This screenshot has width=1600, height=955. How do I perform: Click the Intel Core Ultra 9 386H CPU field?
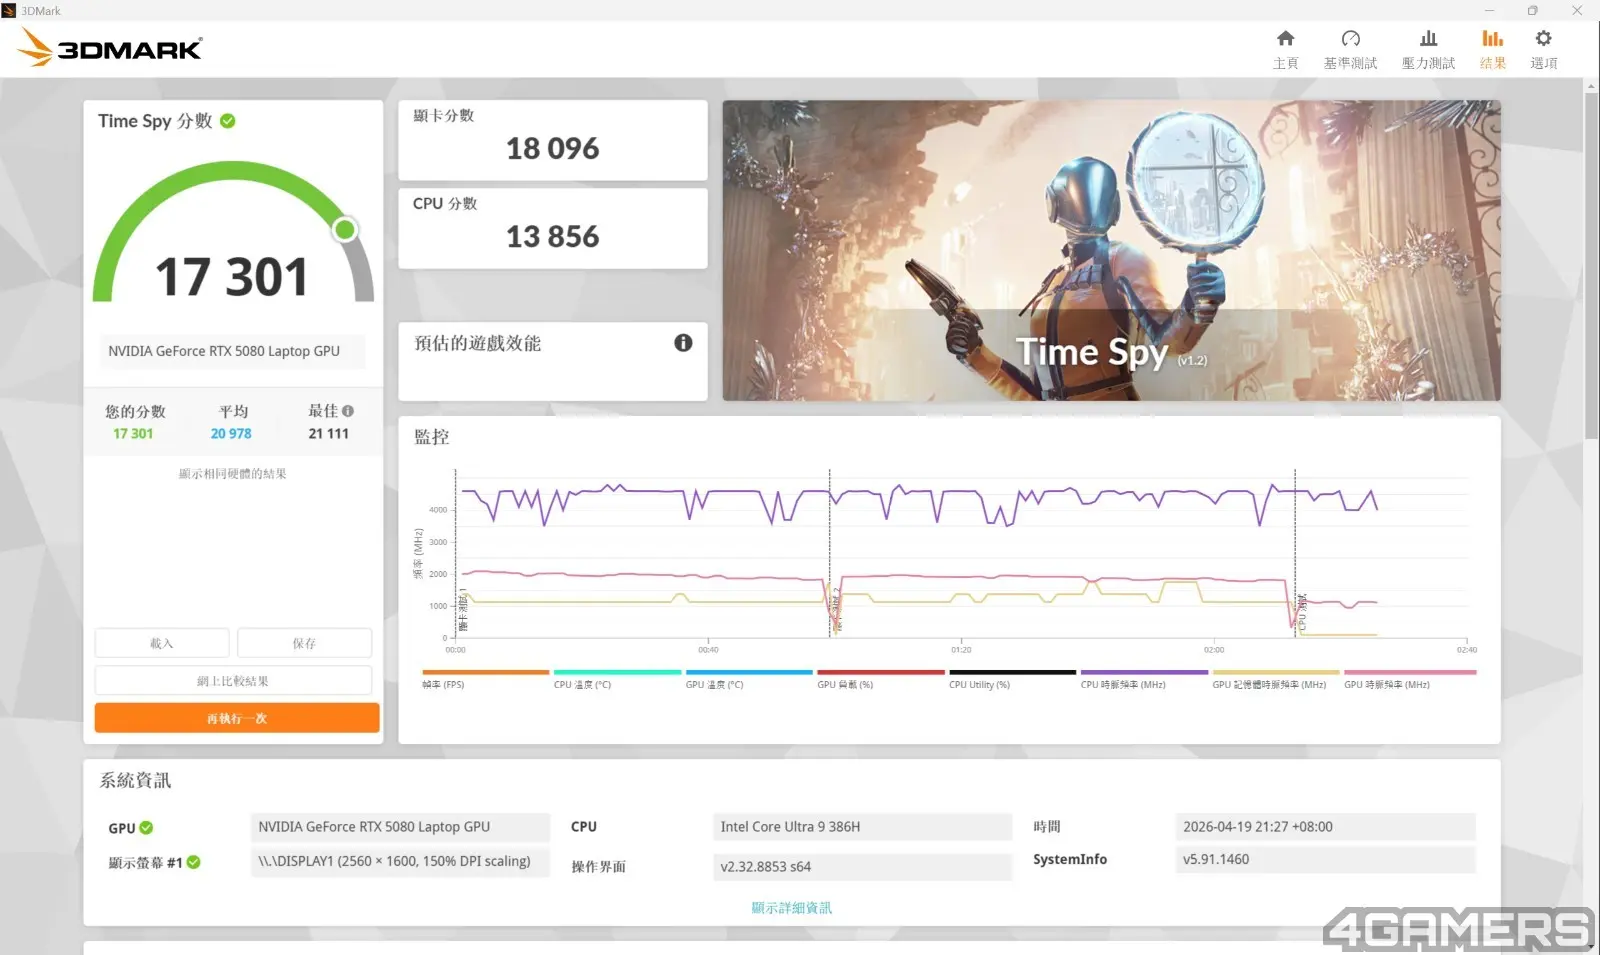862,827
